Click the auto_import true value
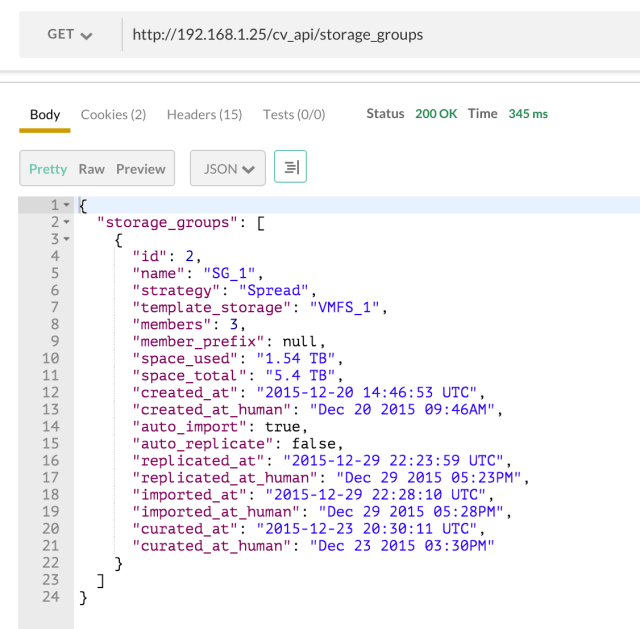 [282, 427]
